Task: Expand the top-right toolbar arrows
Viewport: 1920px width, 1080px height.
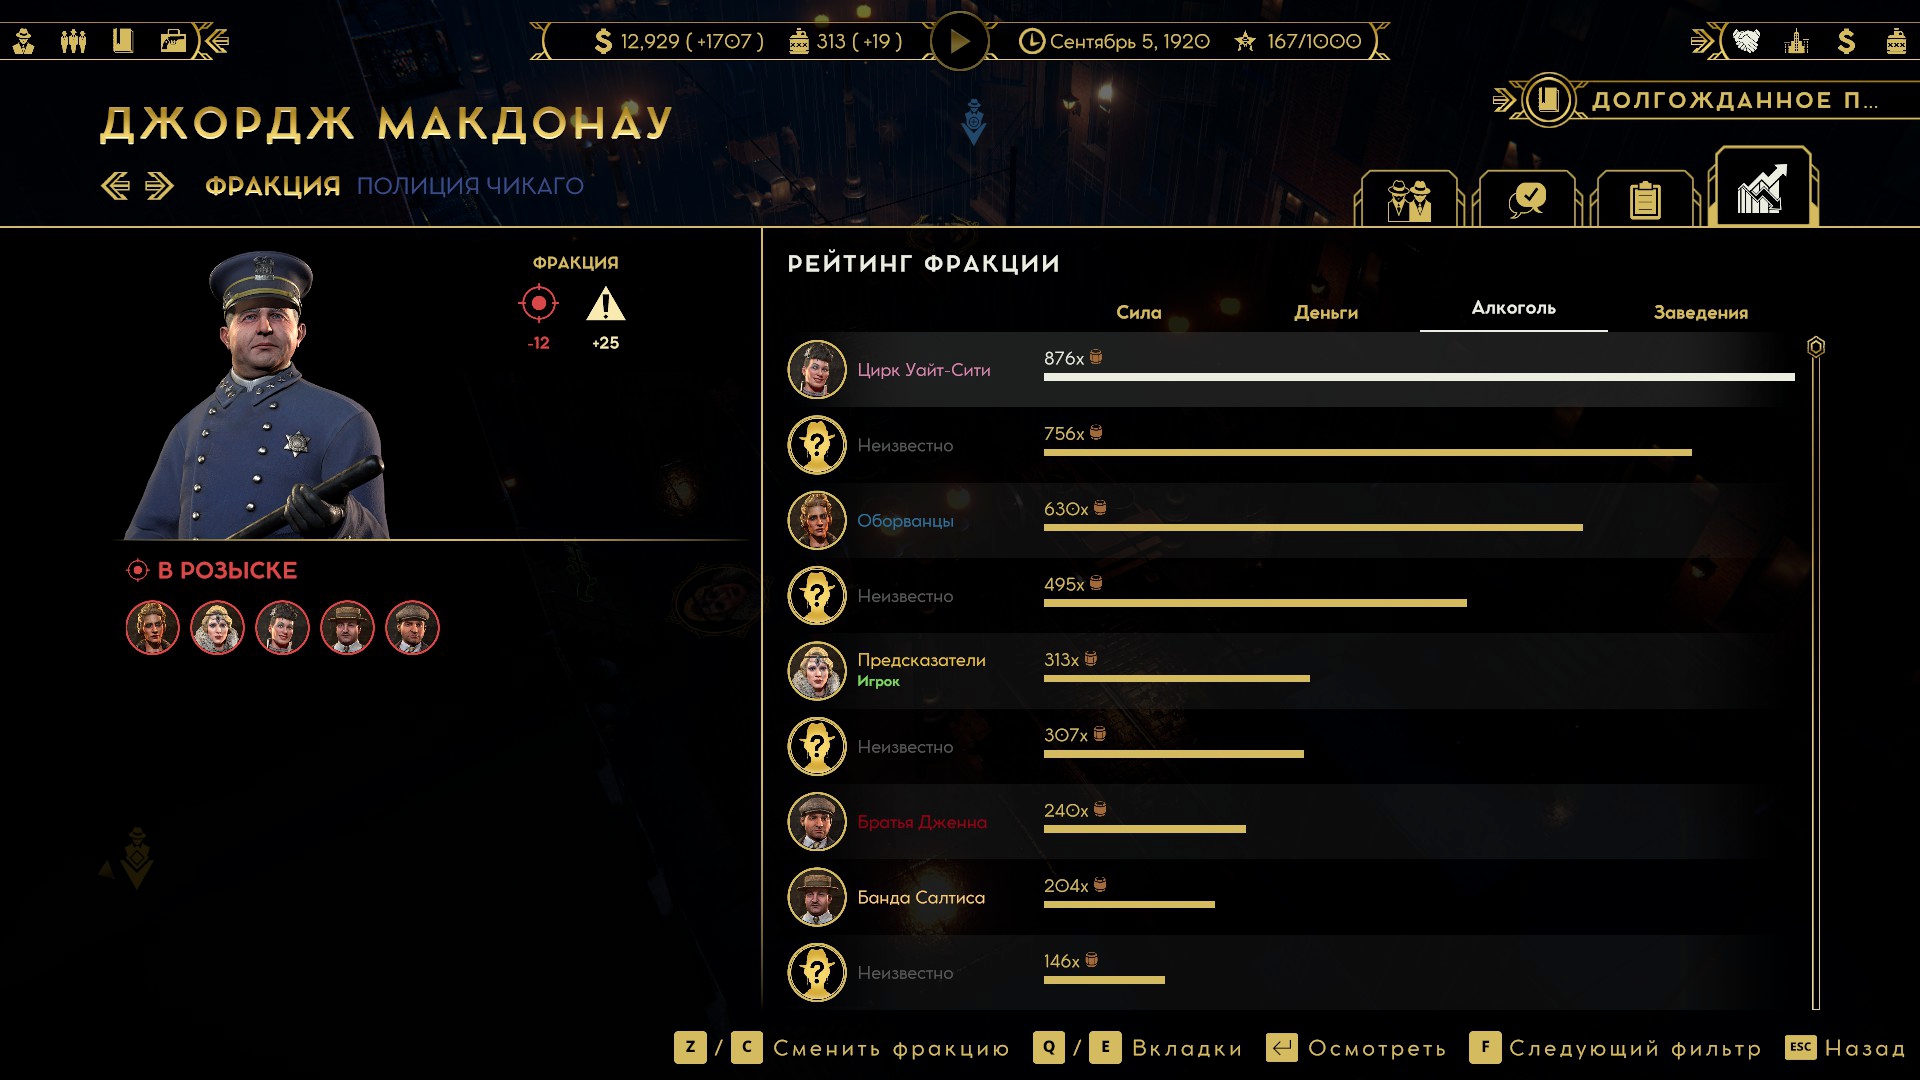Action: (1702, 41)
